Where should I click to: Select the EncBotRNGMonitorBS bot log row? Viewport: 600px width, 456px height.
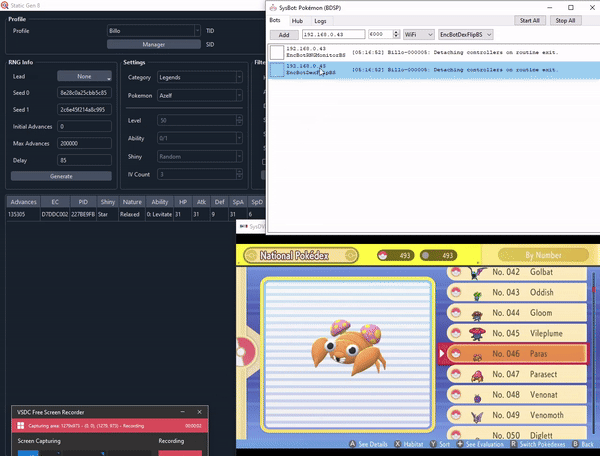(x=434, y=52)
